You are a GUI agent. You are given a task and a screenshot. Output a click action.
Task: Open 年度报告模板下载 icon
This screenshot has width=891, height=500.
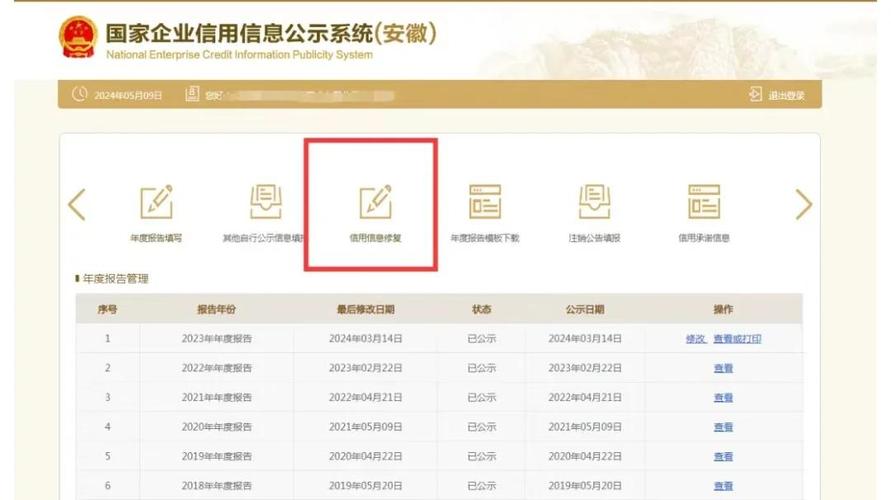[485, 202]
